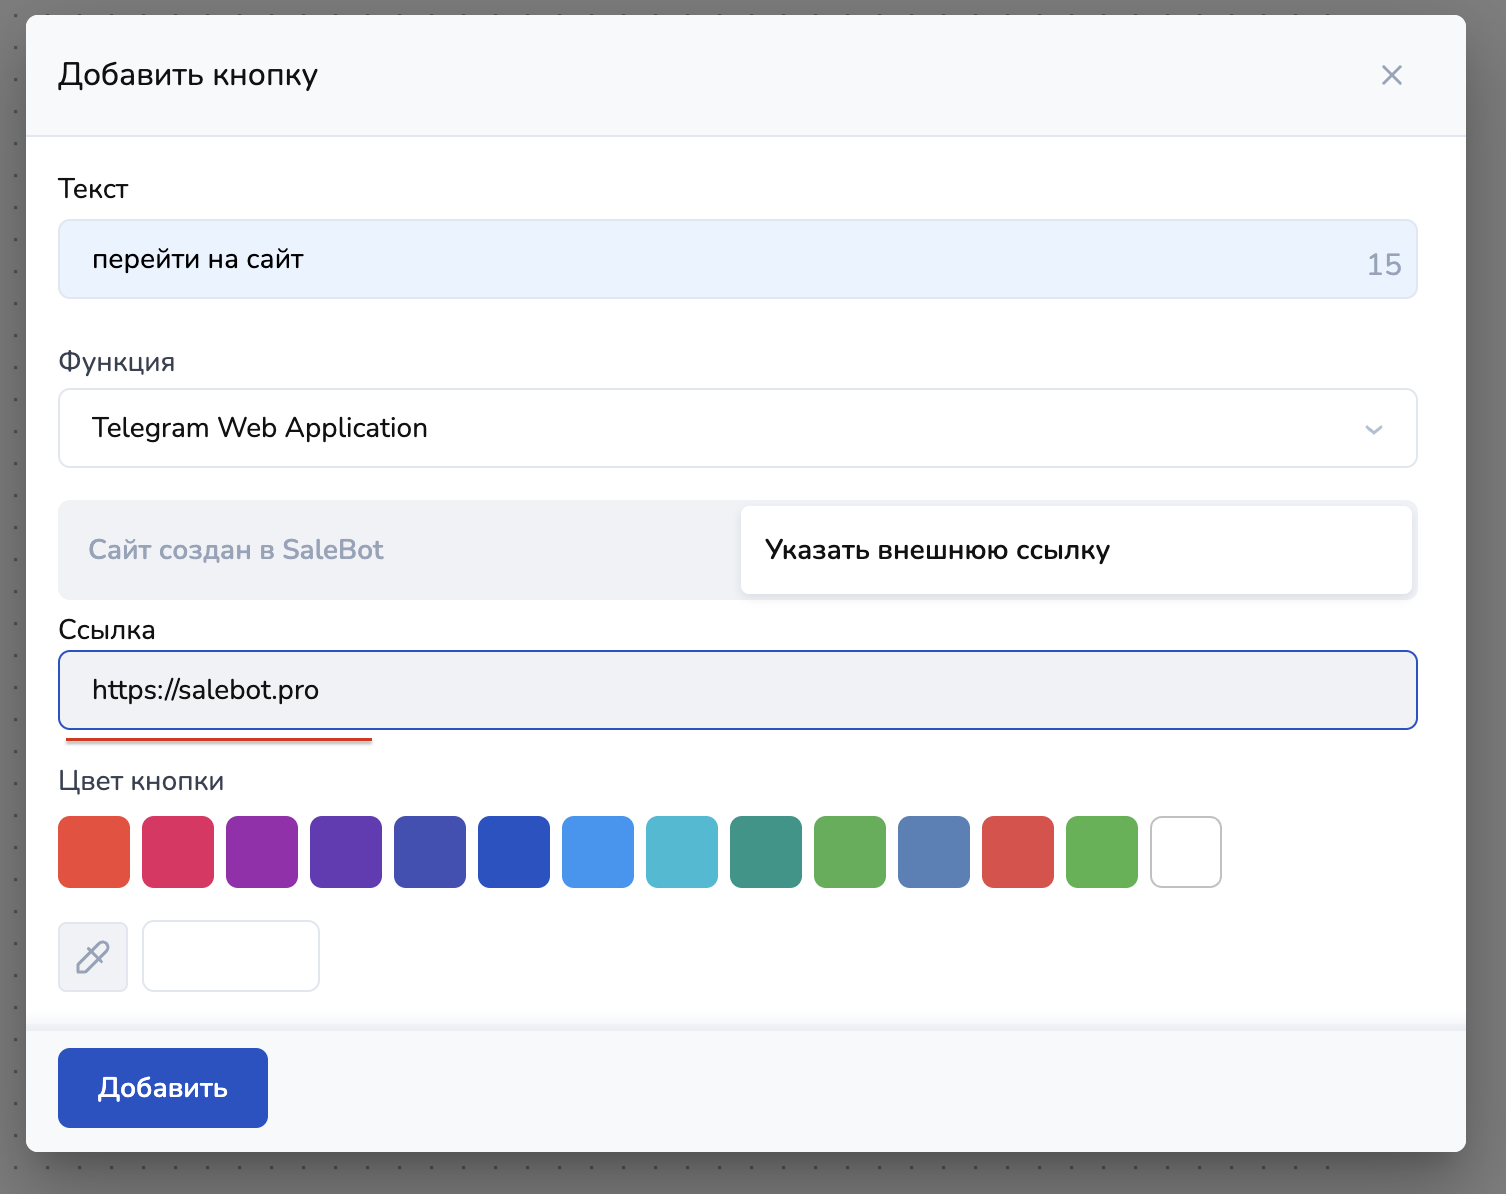1506x1194 pixels.
Task: Activate the eyedropper color picker icon
Action: click(93, 957)
